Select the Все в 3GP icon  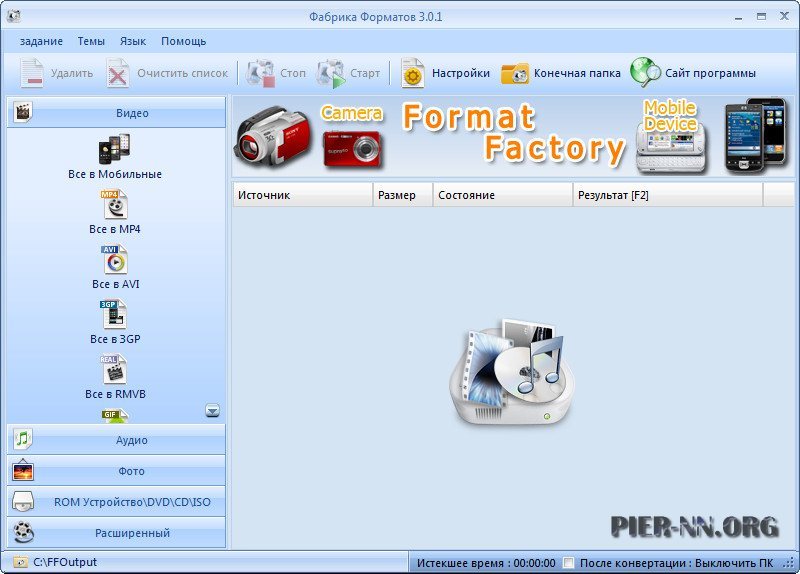pyautogui.click(x=113, y=314)
